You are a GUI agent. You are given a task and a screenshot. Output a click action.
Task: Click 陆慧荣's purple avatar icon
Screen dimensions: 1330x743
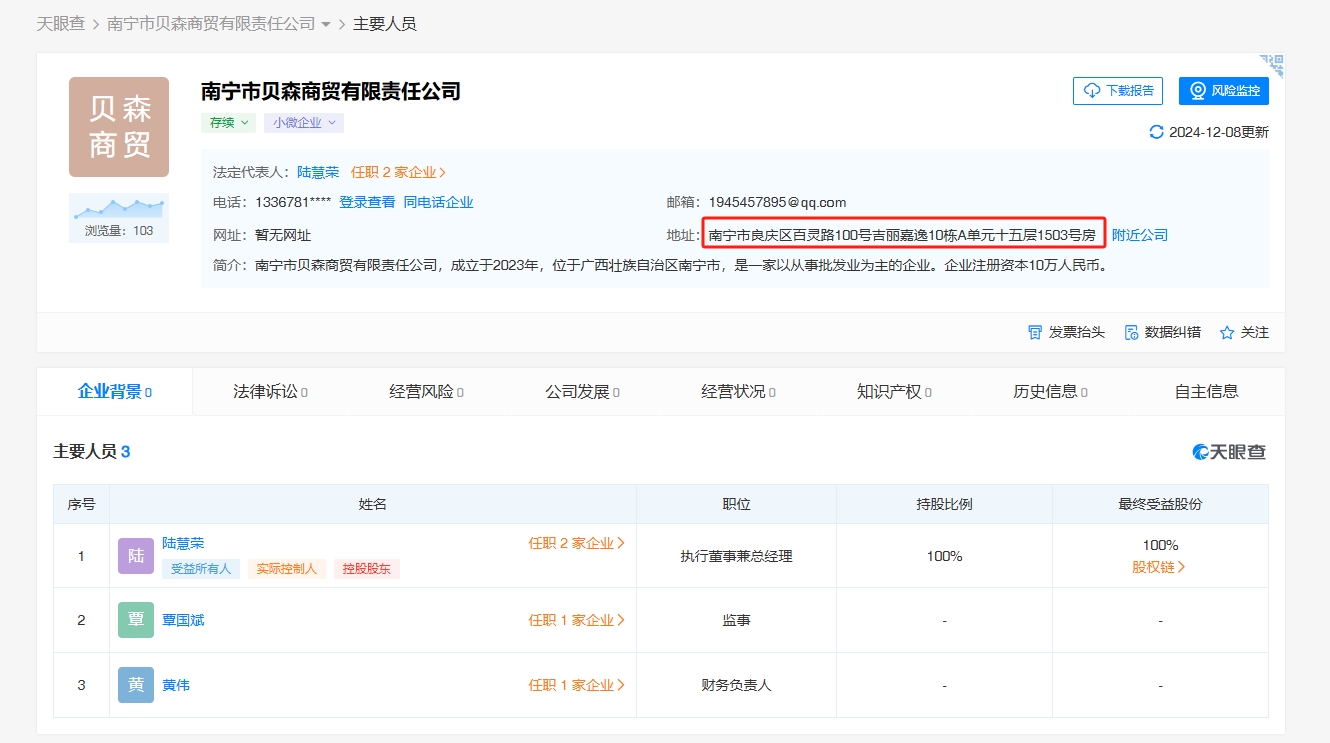[x=135, y=556]
